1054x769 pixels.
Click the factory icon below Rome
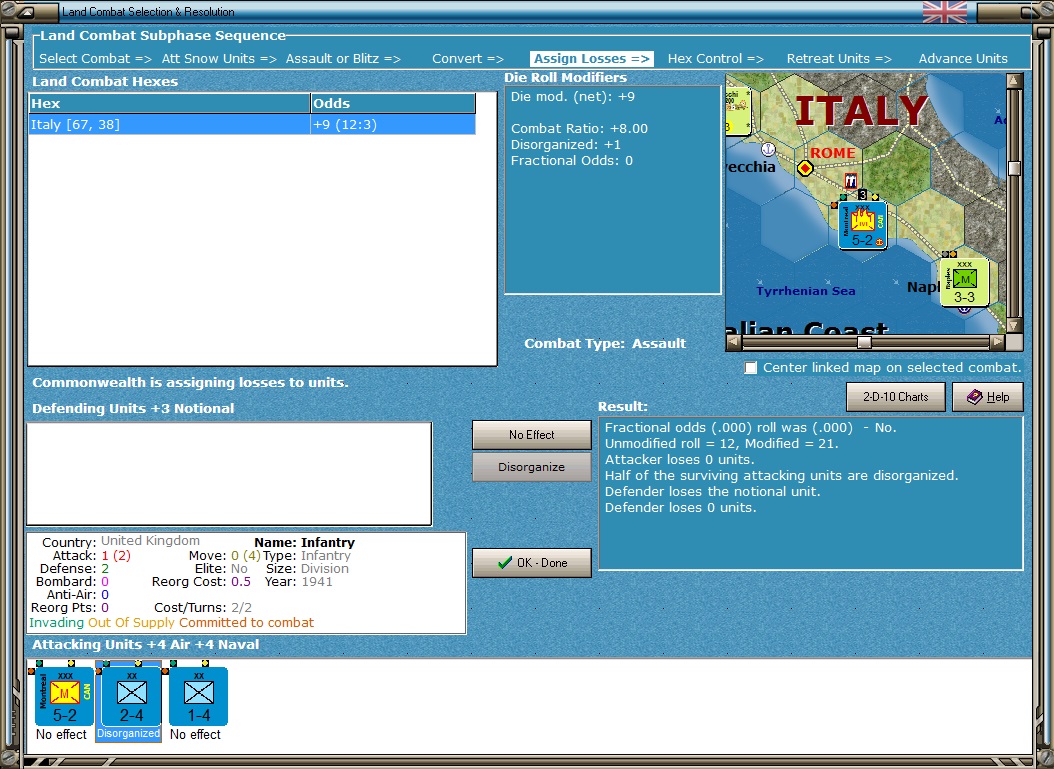click(x=850, y=180)
